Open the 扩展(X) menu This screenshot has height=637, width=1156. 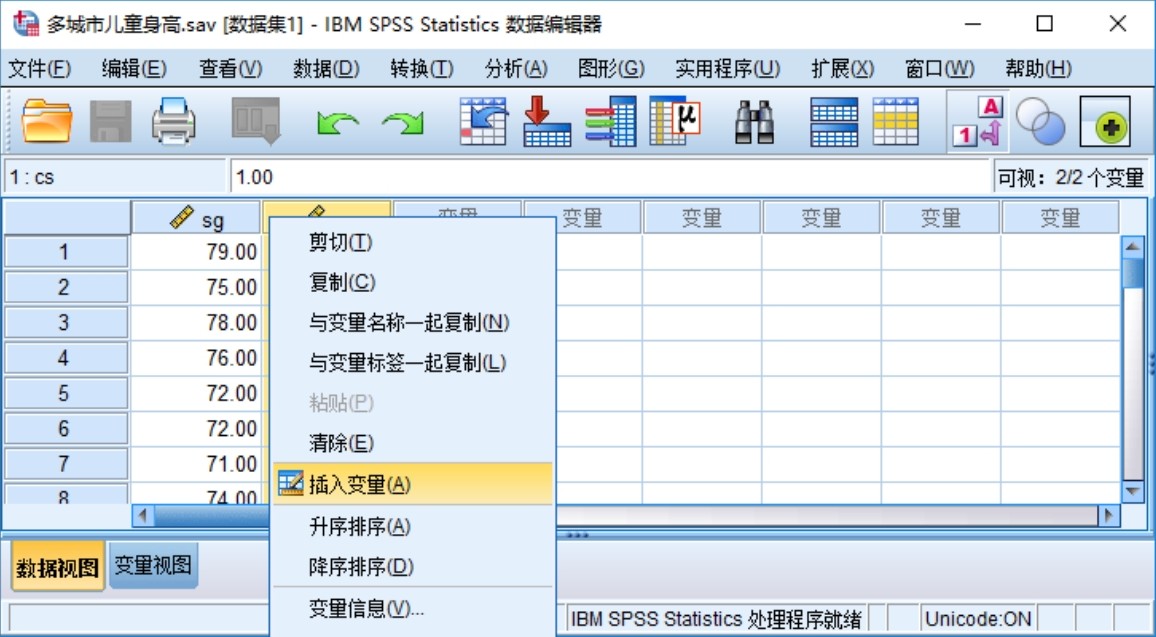click(x=843, y=69)
